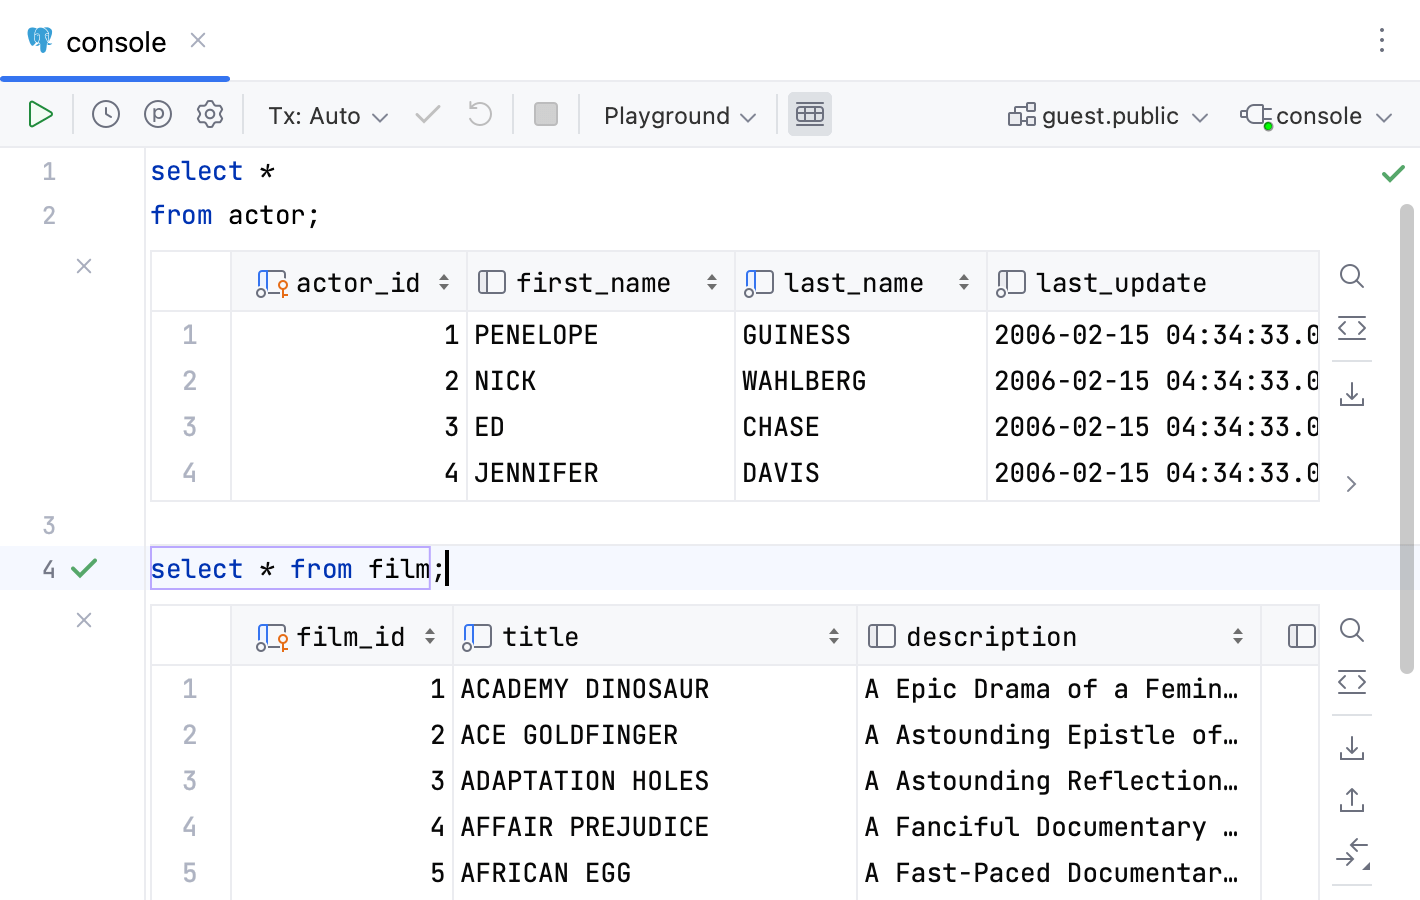View query parameters via the circled P icon
The width and height of the screenshot is (1420, 900).
pyautogui.click(x=157, y=114)
